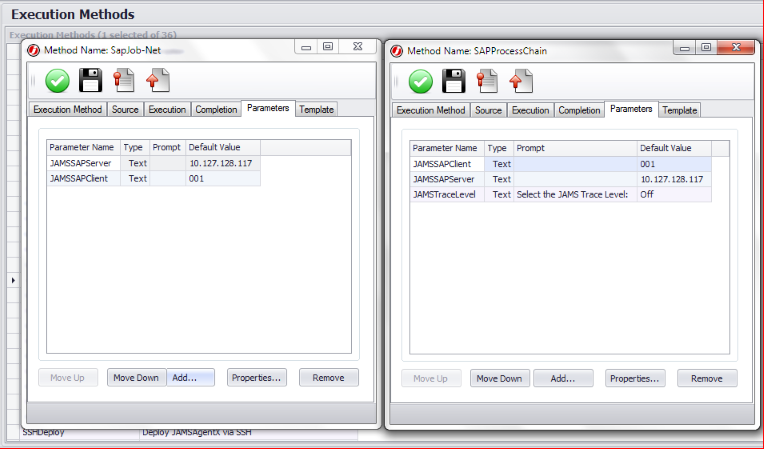Screen dimensions: 764x449
Task: Click Type column header in SAPProcessChain window
Action: click(x=499, y=148)
